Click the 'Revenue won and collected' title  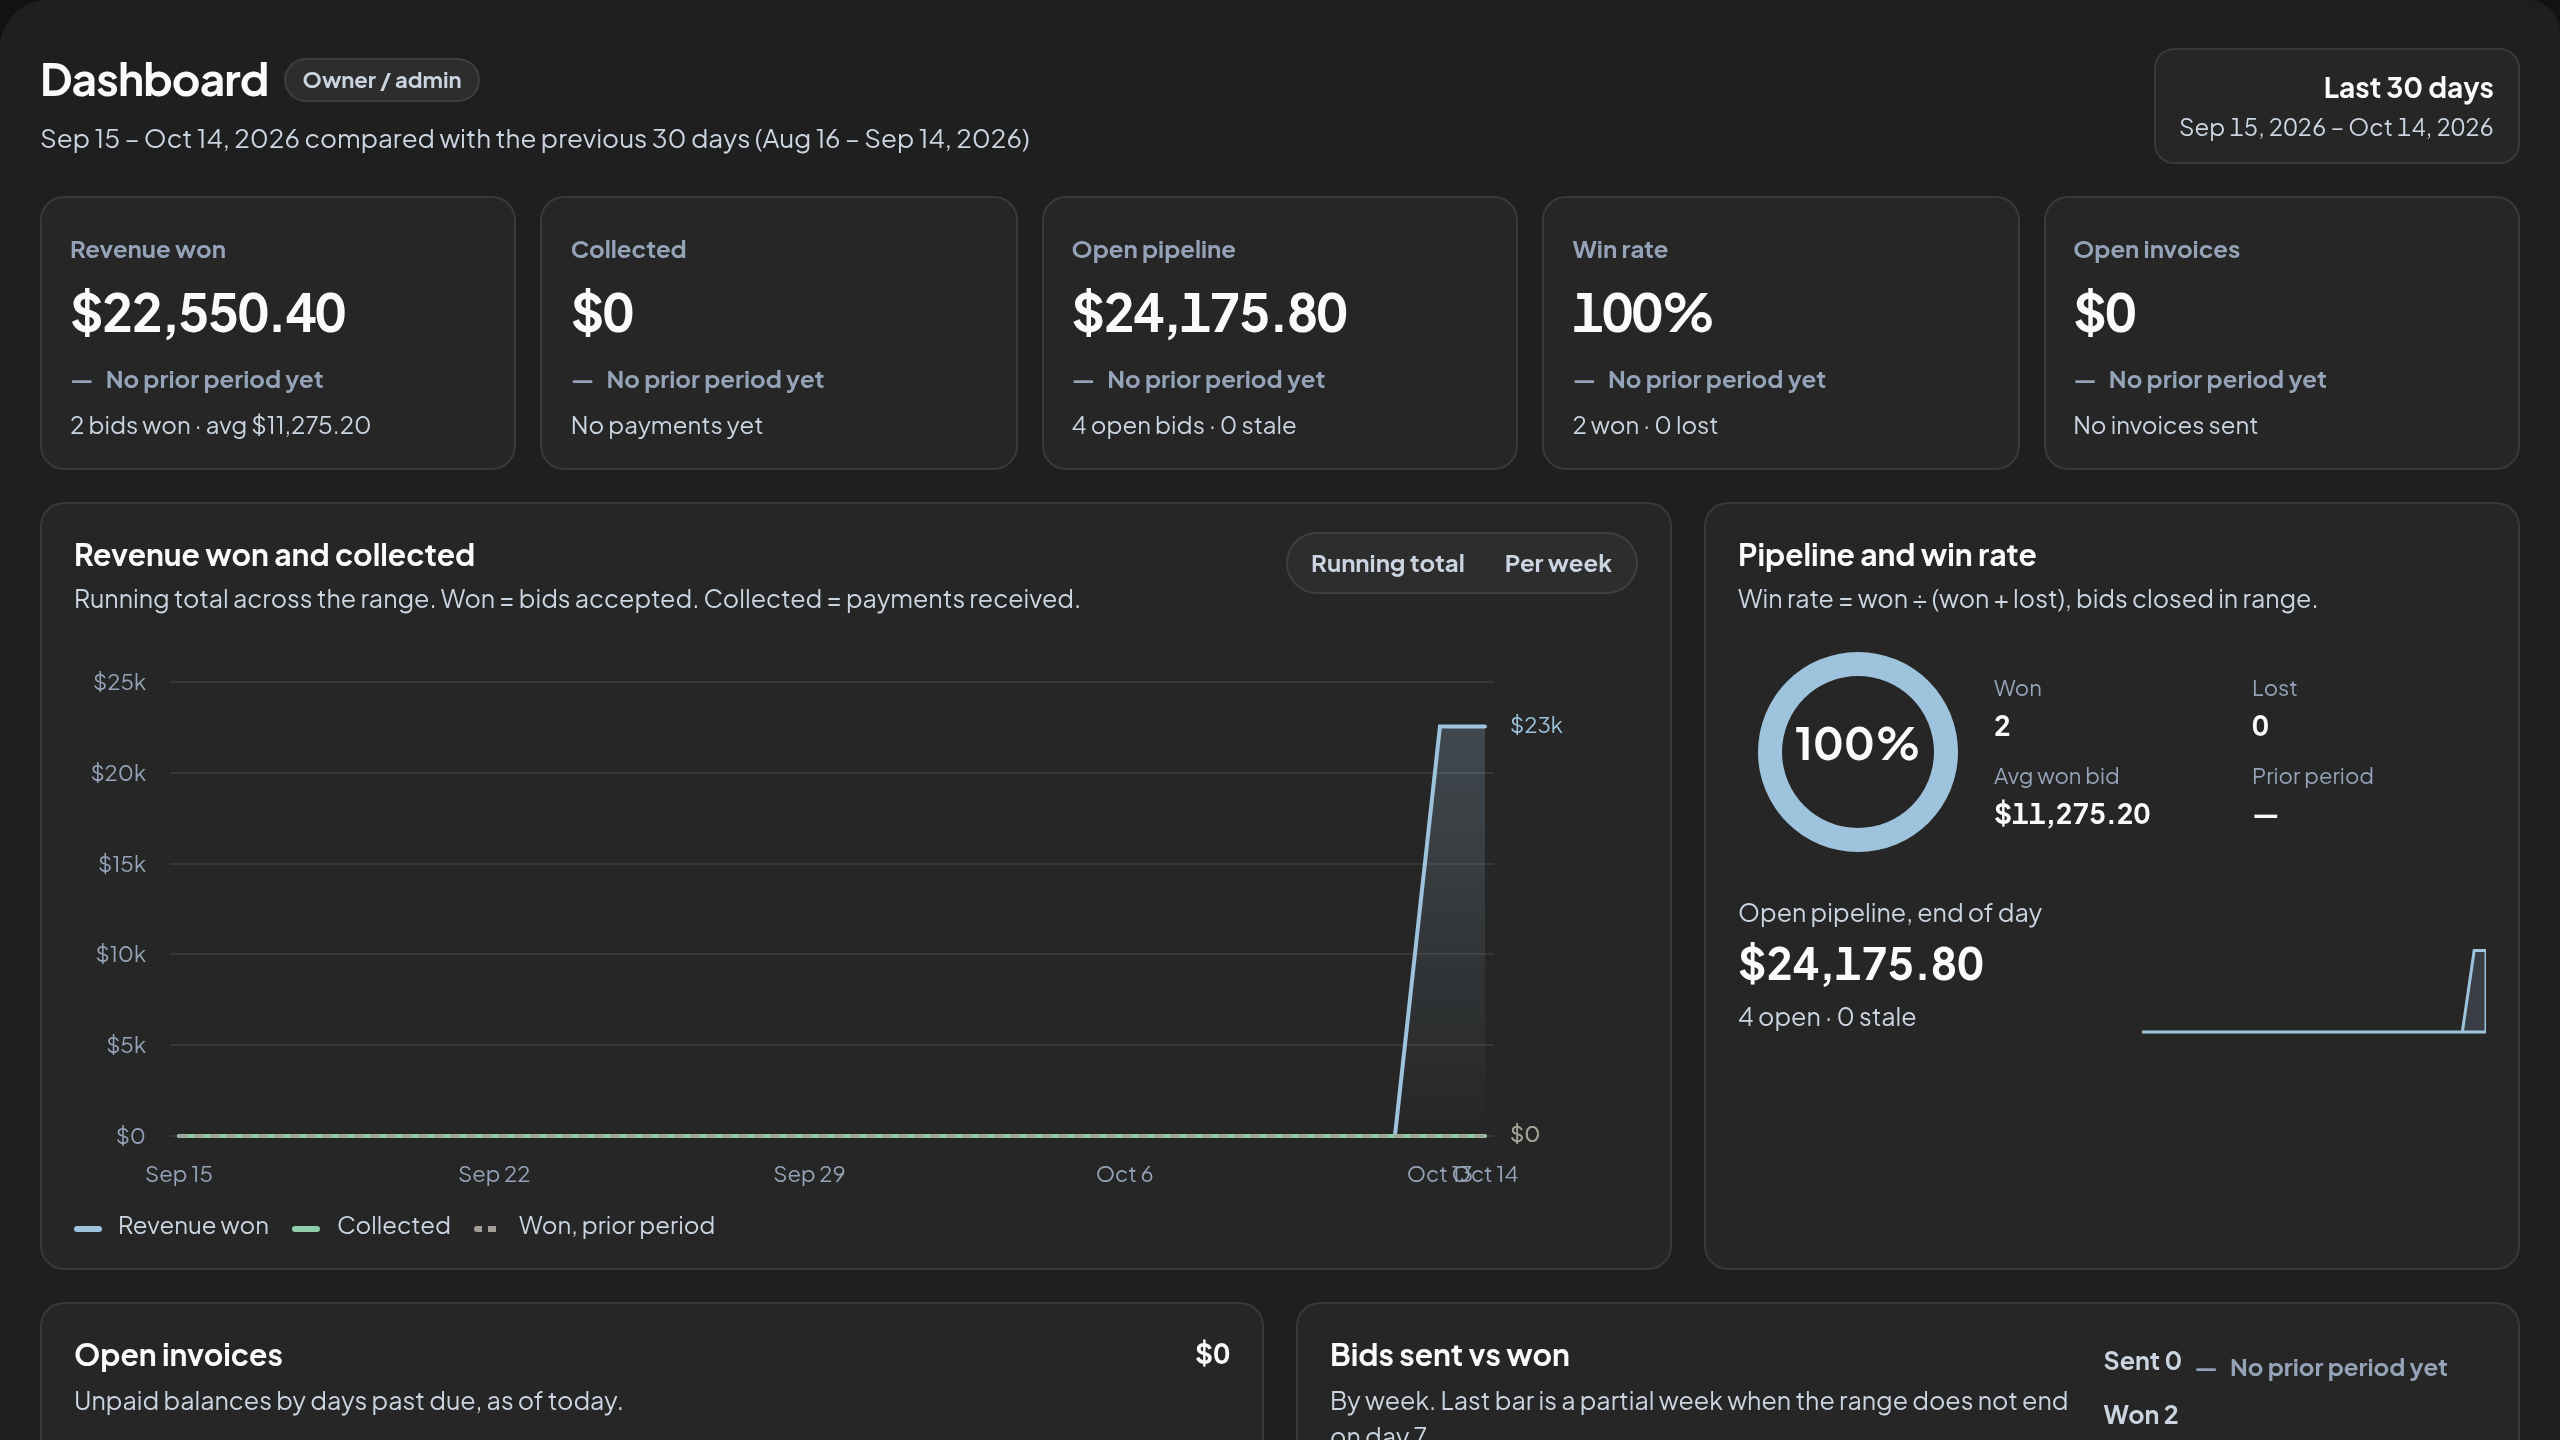[x=274, y=555]
